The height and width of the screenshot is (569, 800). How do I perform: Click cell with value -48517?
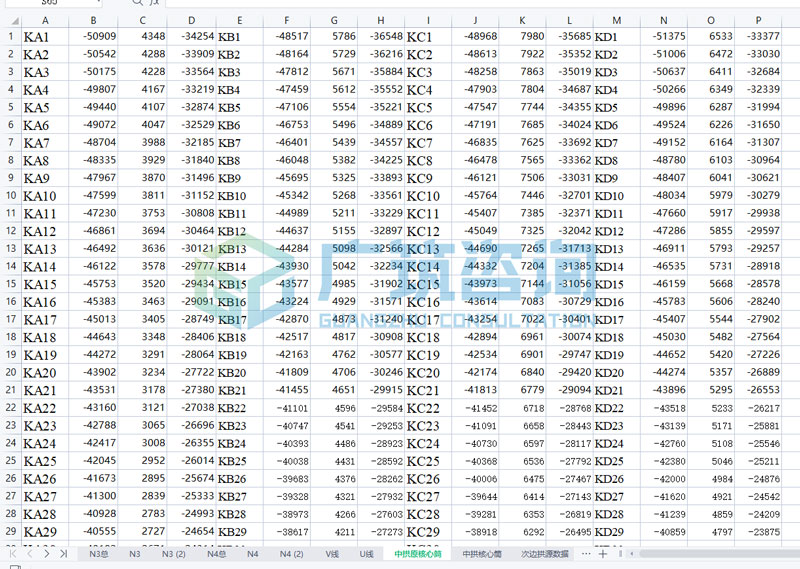click(x=287, y=37)
